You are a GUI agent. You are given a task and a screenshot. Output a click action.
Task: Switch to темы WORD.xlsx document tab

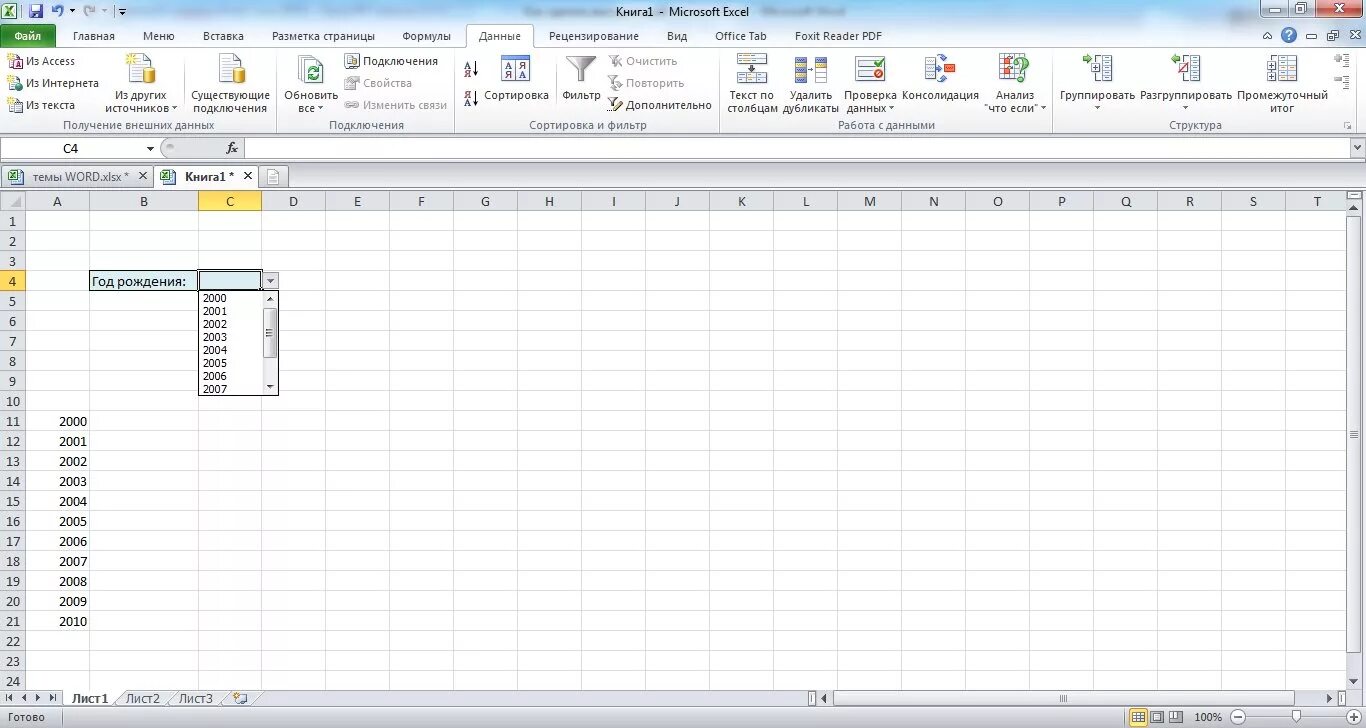80,177
